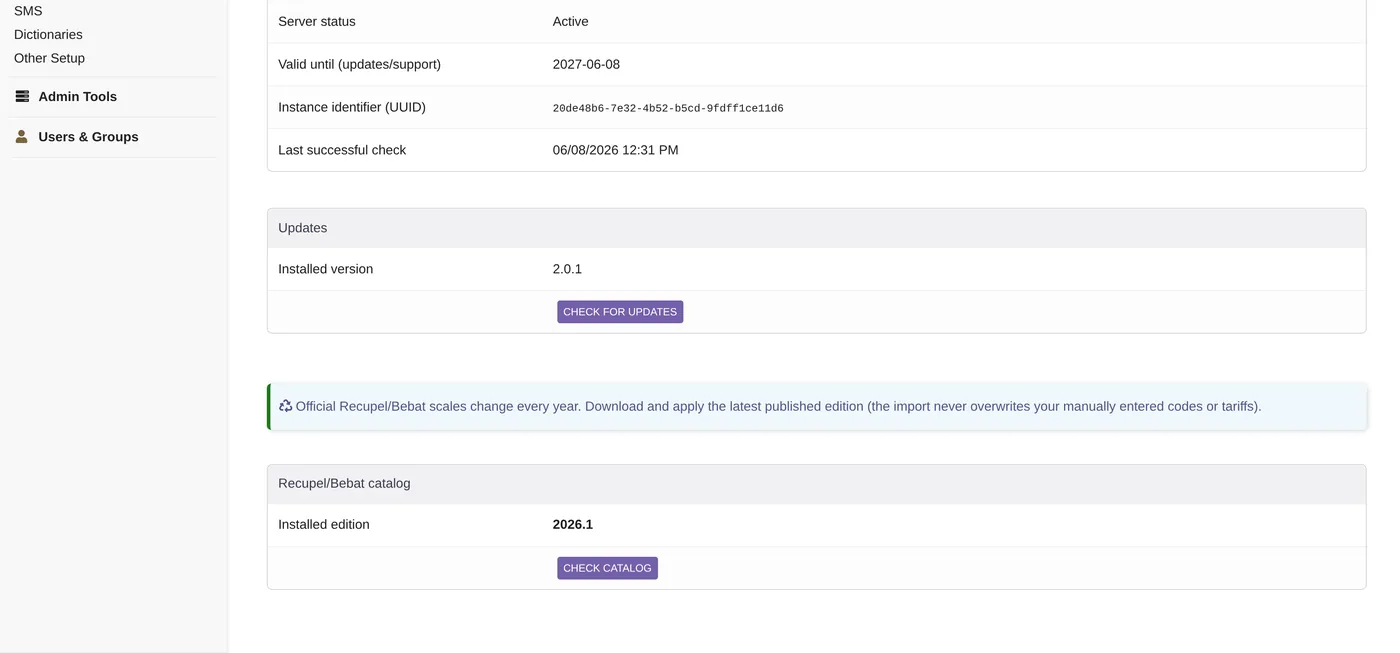Click the Active server status value

click(x=570, y=21)
